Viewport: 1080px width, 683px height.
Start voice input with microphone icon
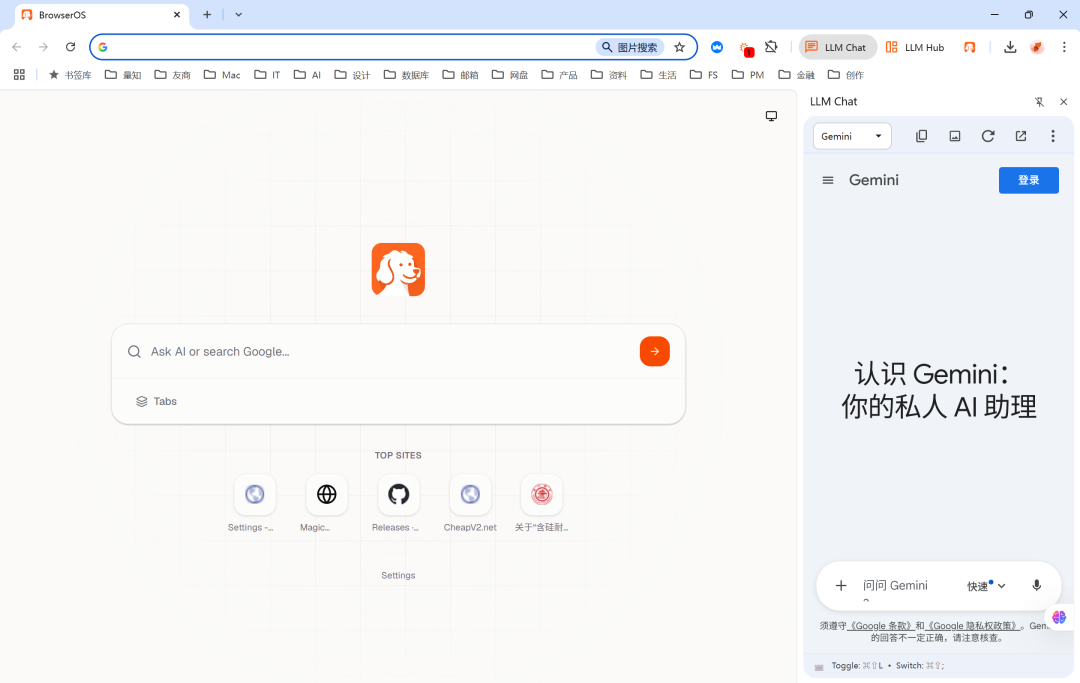[1036, 586]
